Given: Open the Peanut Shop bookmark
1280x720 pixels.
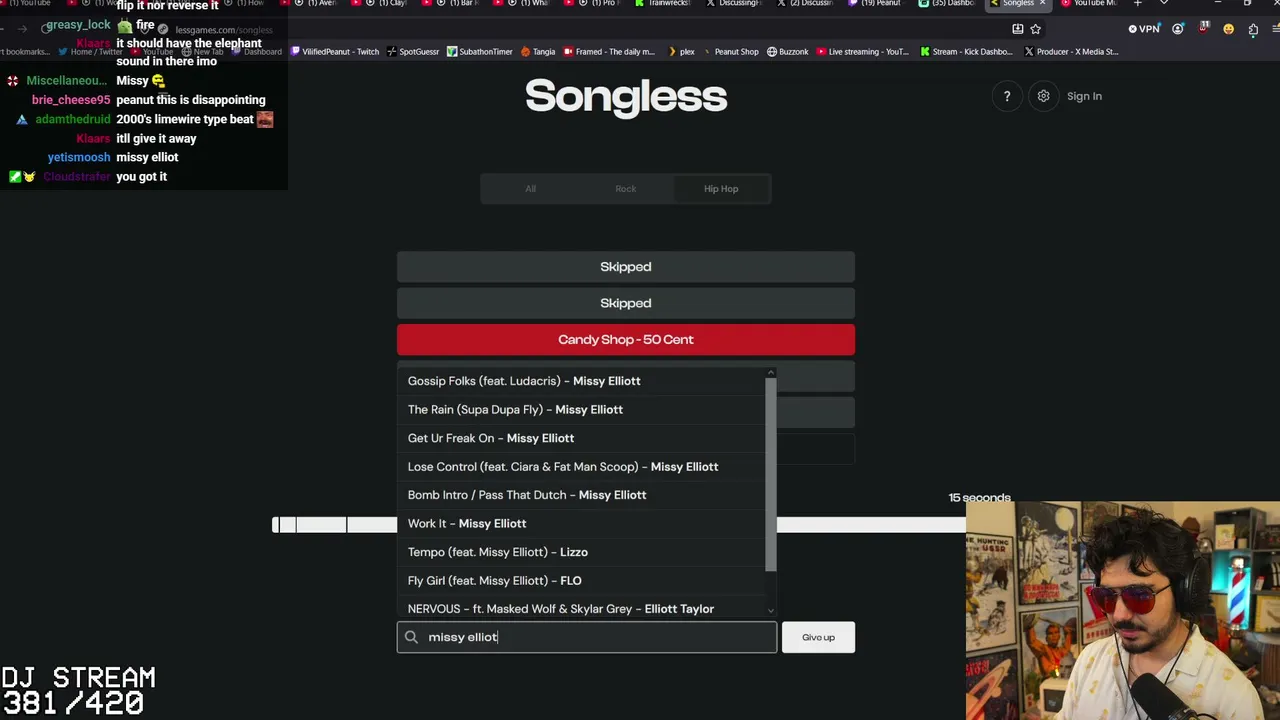Looking at the screenshot, I should (730, 51).
